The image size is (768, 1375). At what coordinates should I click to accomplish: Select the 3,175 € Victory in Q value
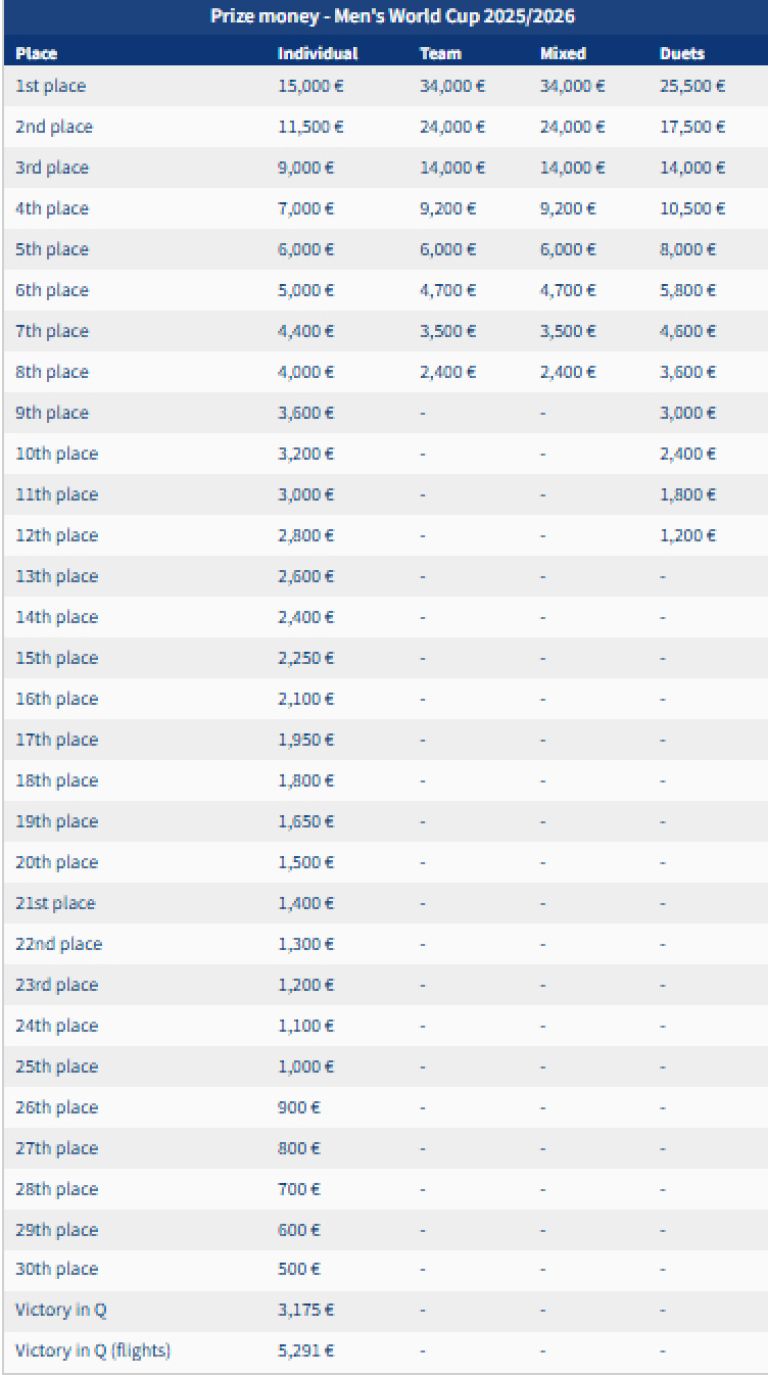[306, 1310]
